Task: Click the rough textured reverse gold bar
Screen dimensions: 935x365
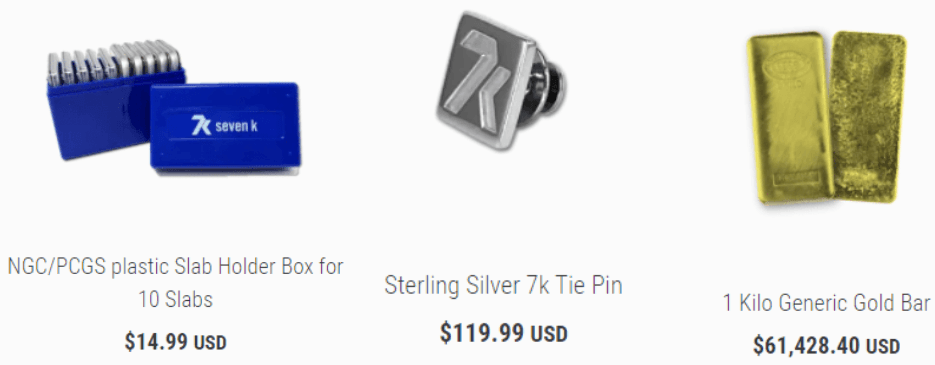Action: 868,116
